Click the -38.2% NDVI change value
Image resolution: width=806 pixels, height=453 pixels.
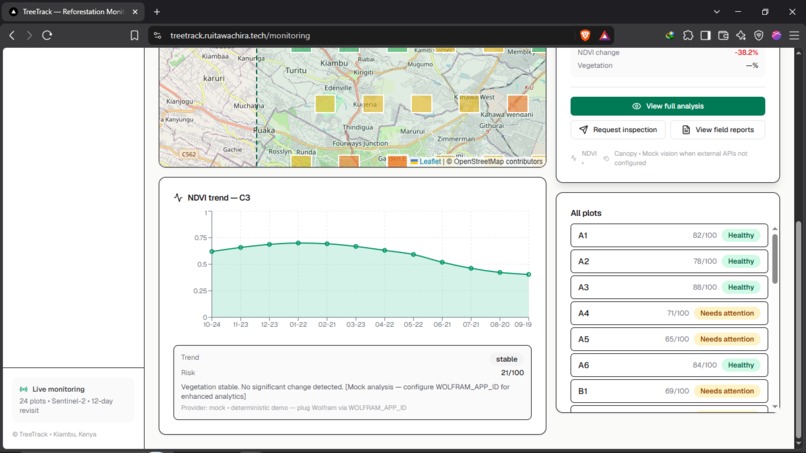tap(746, 52)
